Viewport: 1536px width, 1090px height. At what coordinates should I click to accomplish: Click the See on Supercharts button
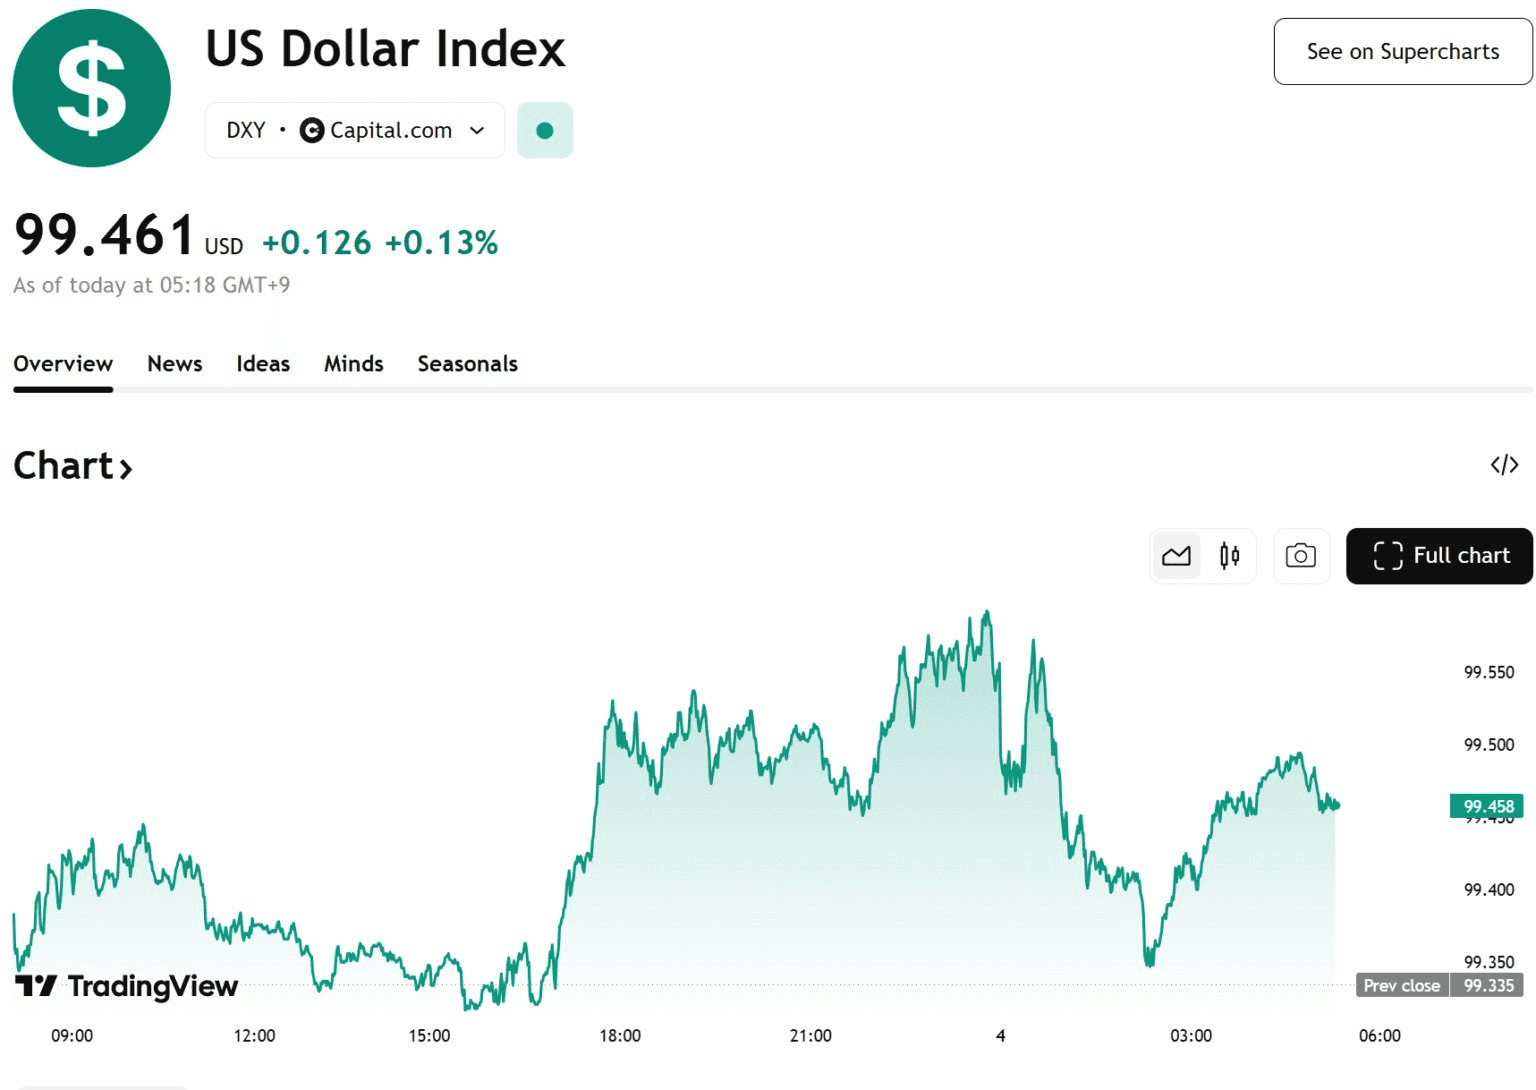1402,52
